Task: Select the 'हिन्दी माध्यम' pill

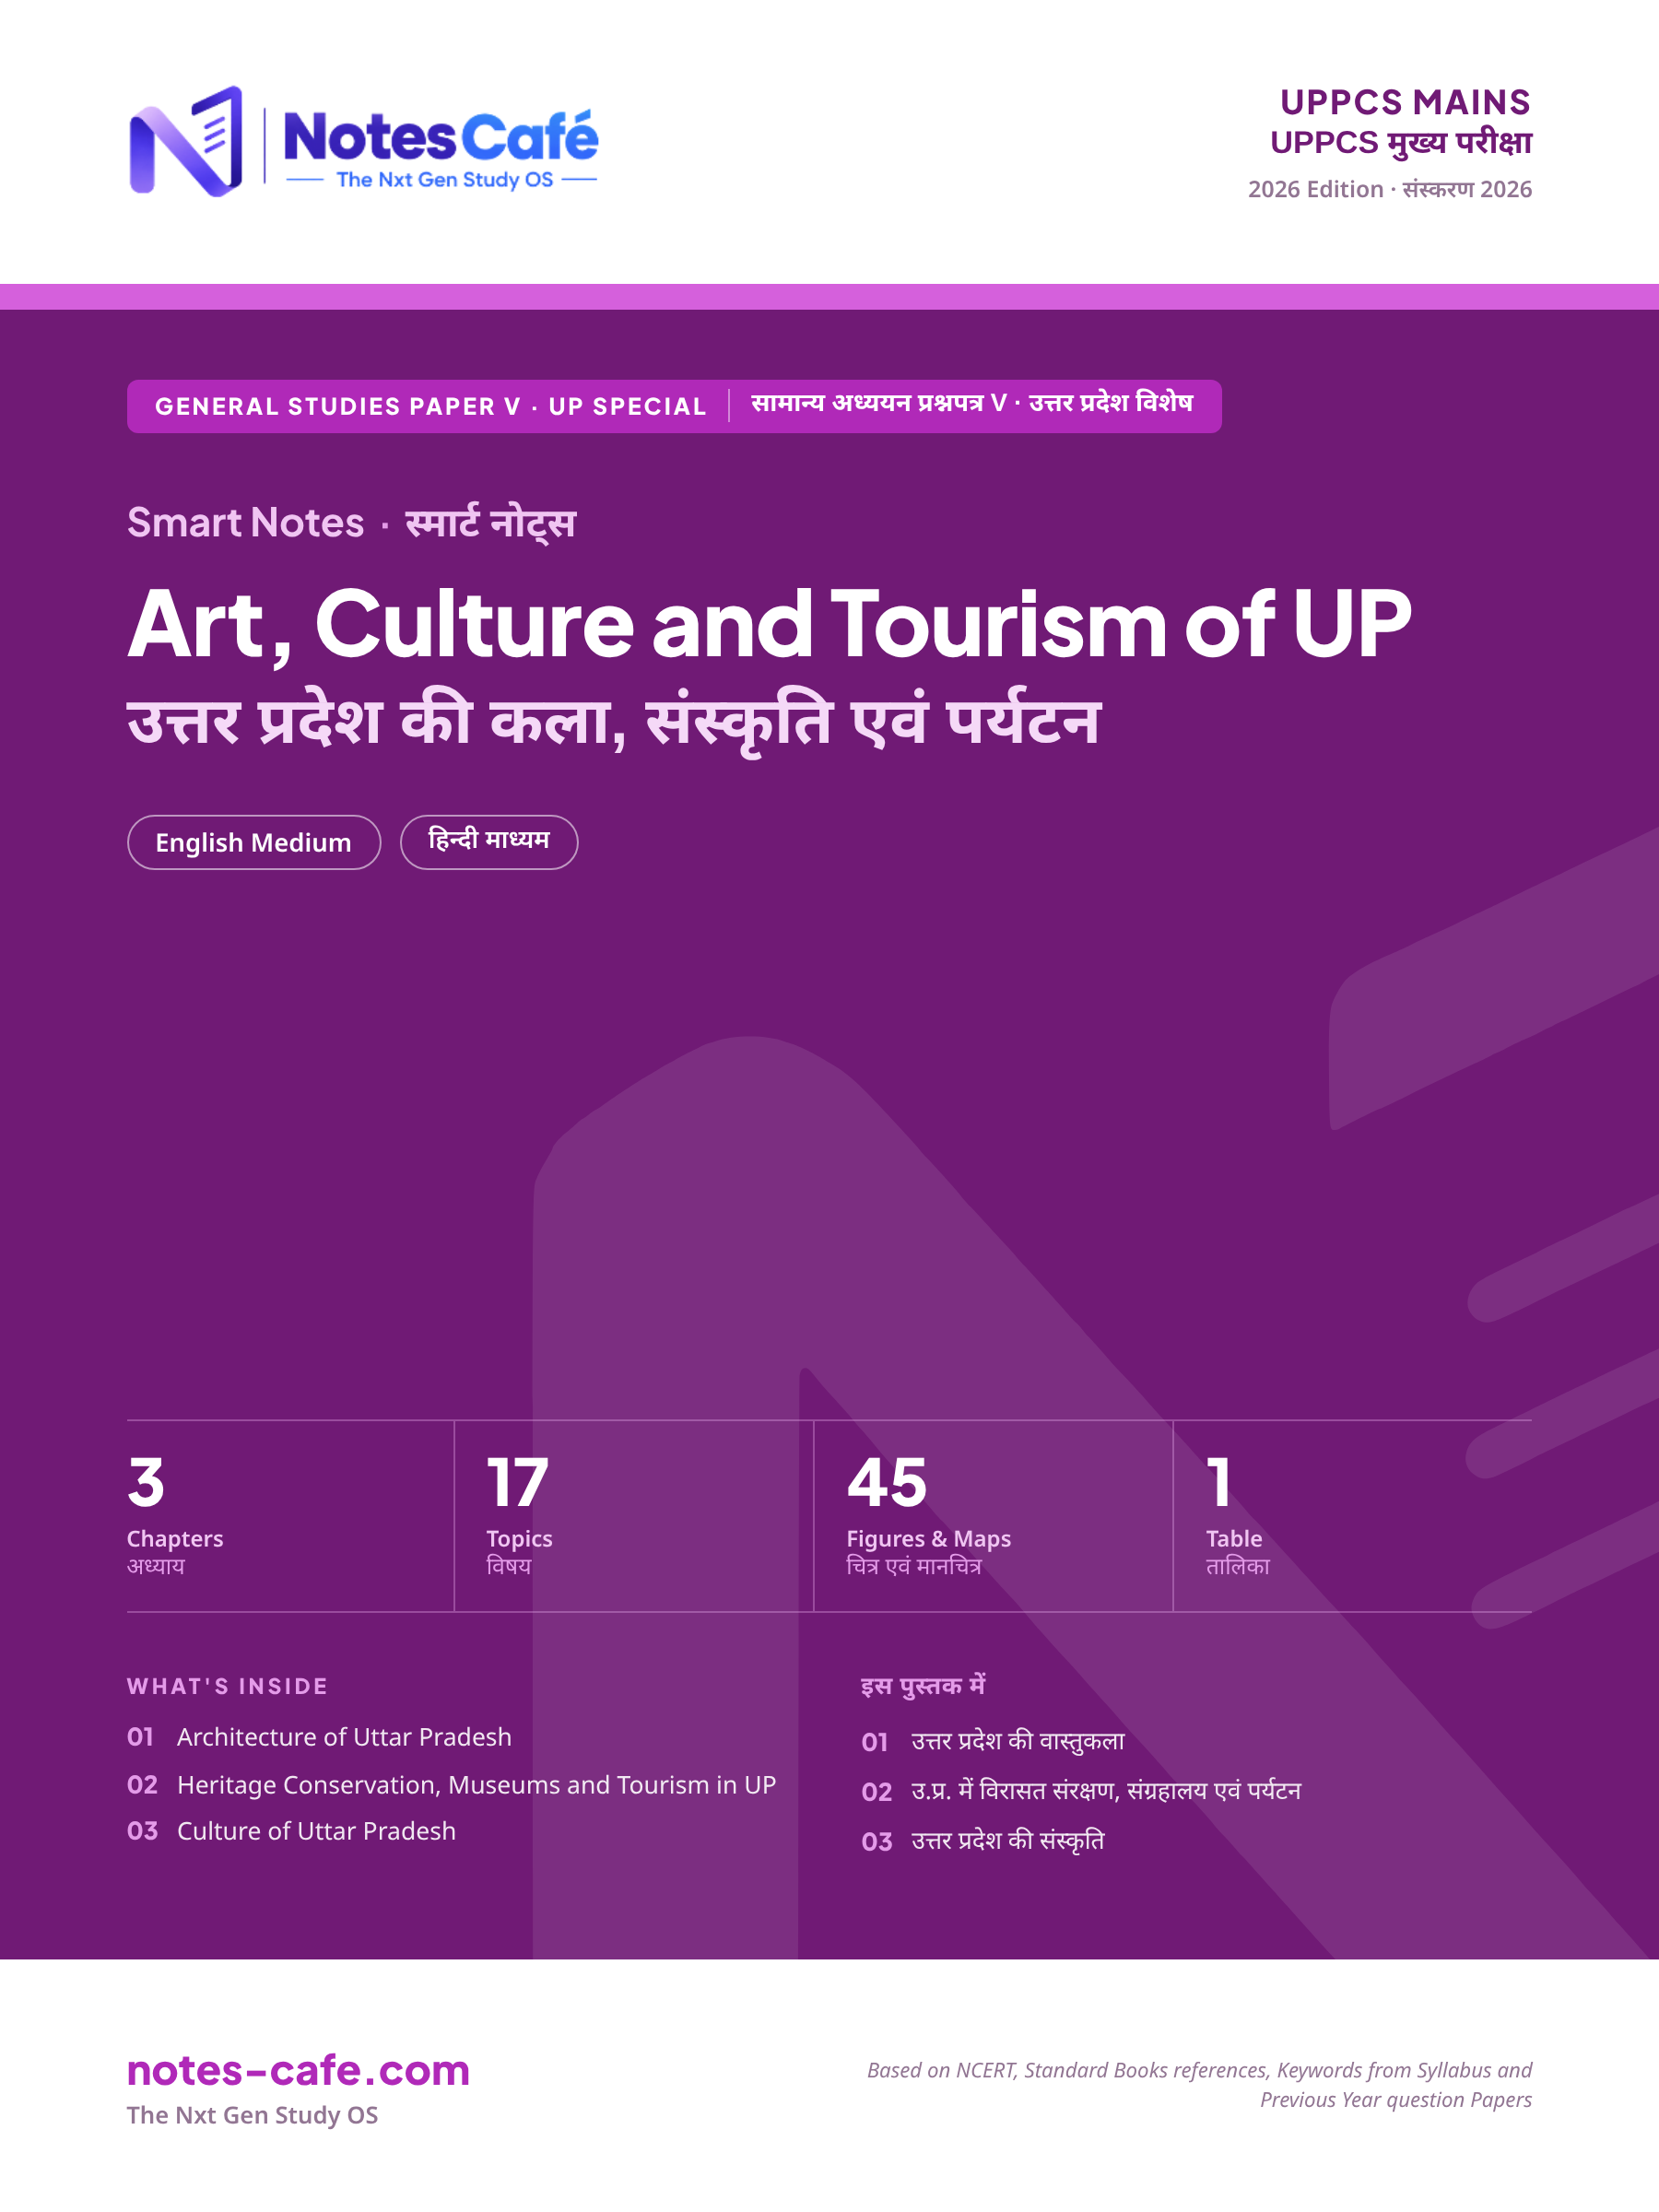Action: tap(489, 842)
